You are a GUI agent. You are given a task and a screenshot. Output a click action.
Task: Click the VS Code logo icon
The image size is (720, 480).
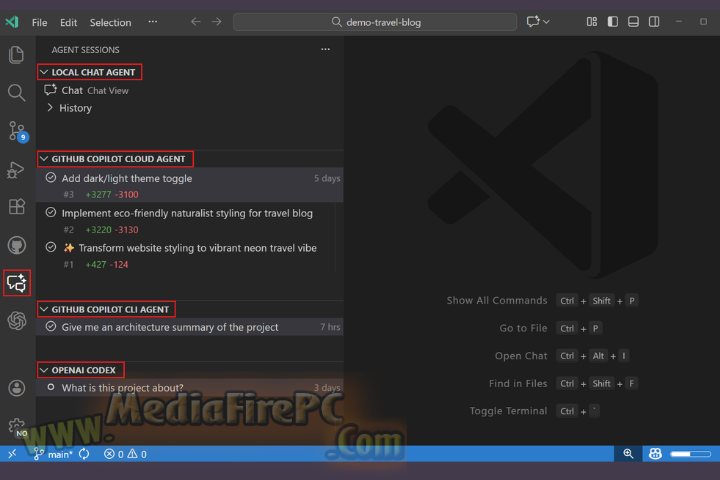click(x=12, y=22)
